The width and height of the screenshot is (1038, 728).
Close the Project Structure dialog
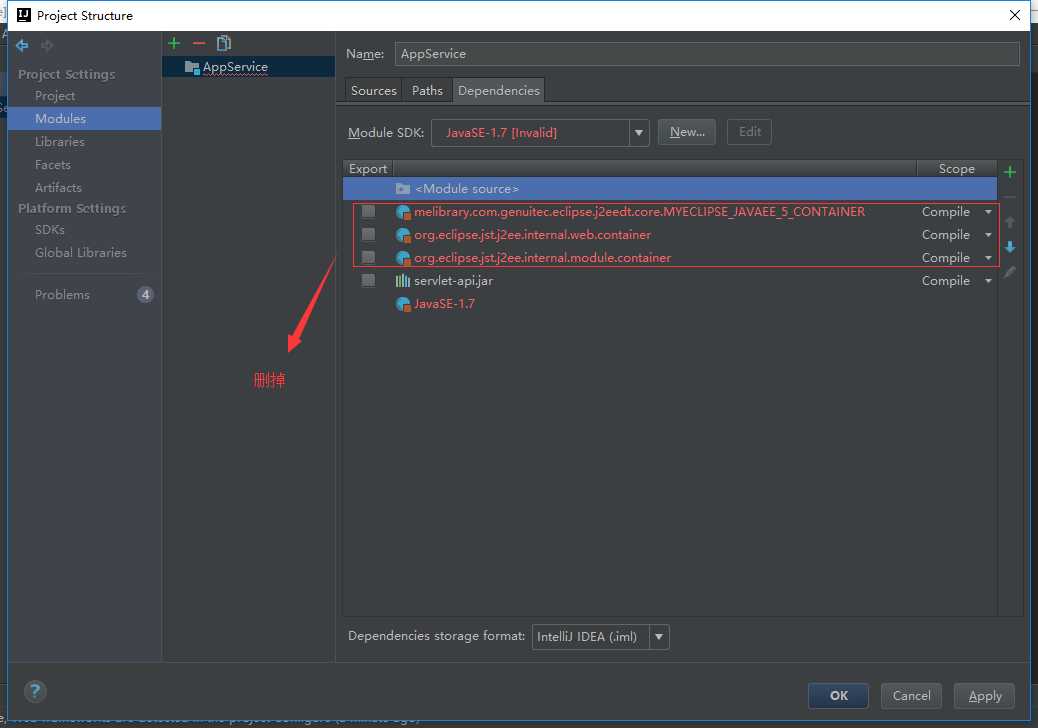1014,15
